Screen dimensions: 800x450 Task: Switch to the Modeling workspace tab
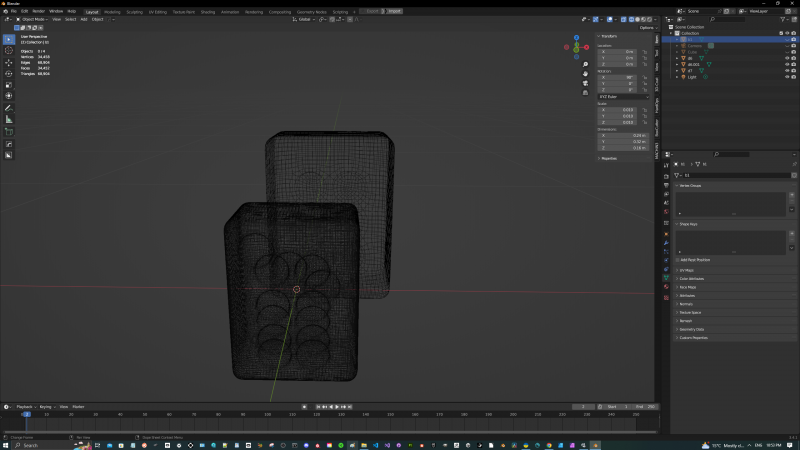[112, 12]
